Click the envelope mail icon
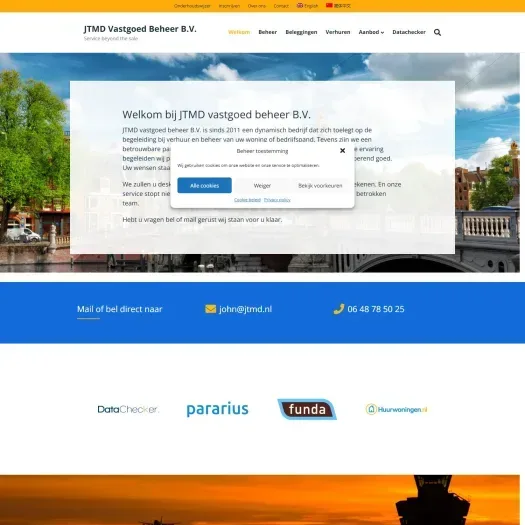Viewport: 525px width, 525px height. pyautogui.click(x=210, y=309)
